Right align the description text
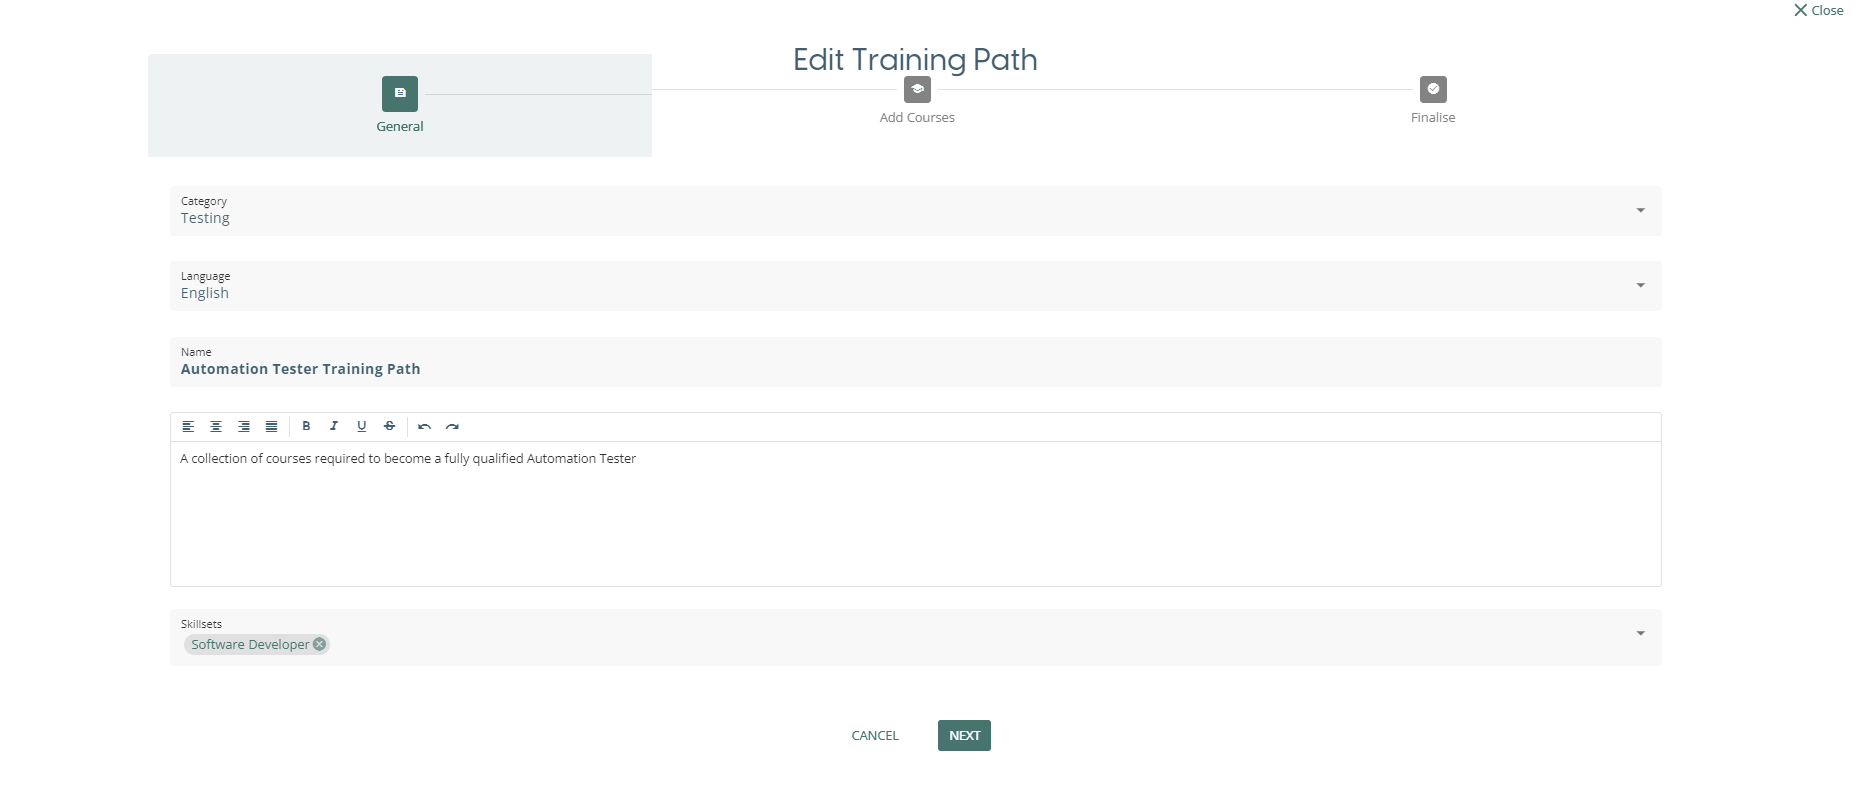Screen dimensions: 1860x808 coord(244,427)
